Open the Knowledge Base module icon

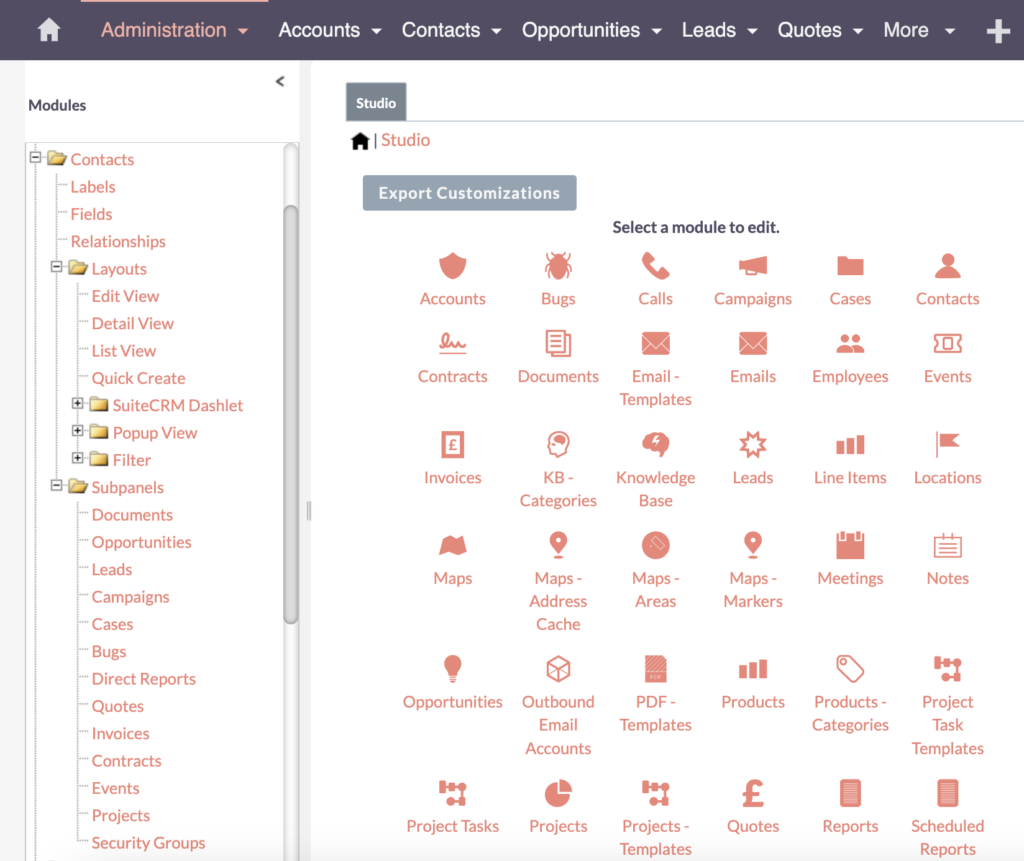656,445
